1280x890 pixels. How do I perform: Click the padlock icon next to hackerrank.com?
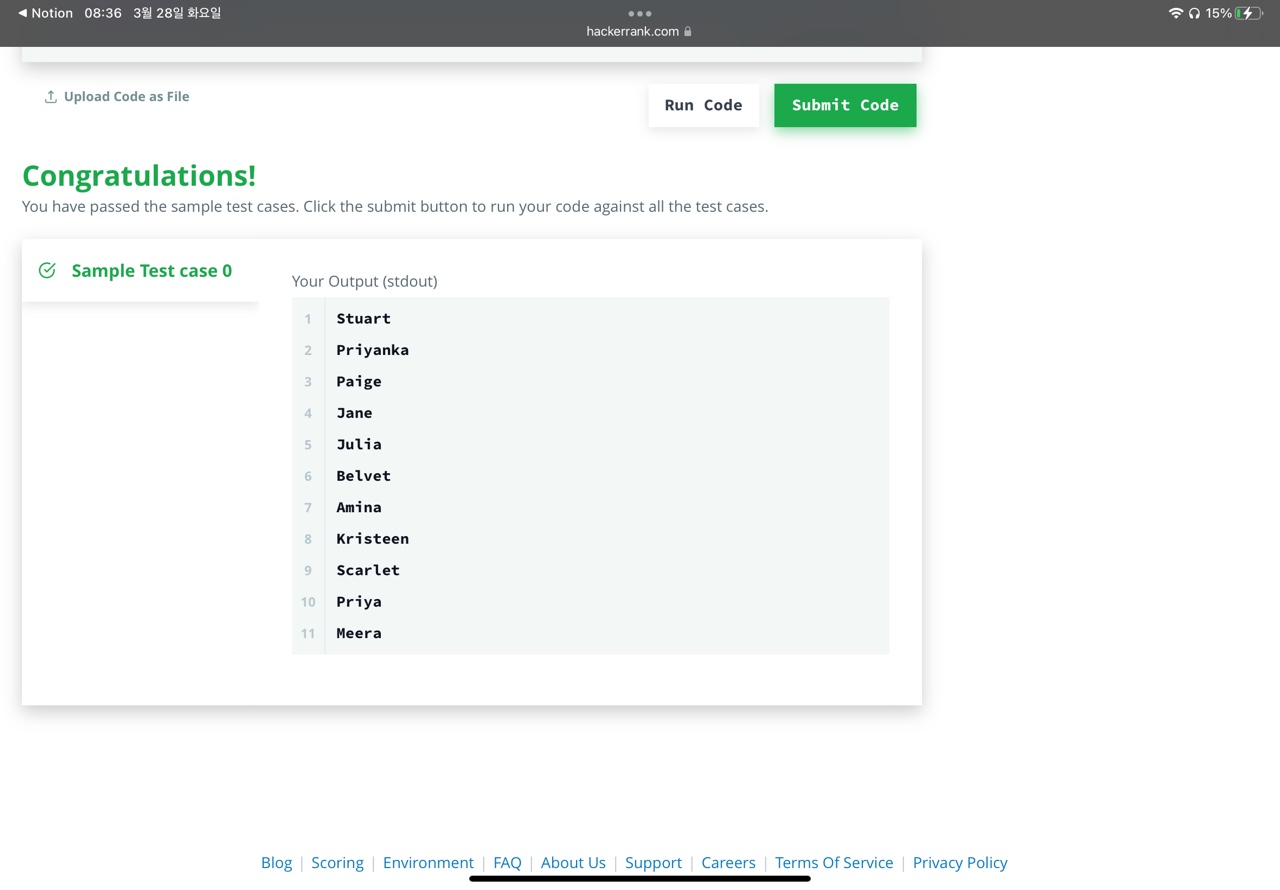click(687, 31)
